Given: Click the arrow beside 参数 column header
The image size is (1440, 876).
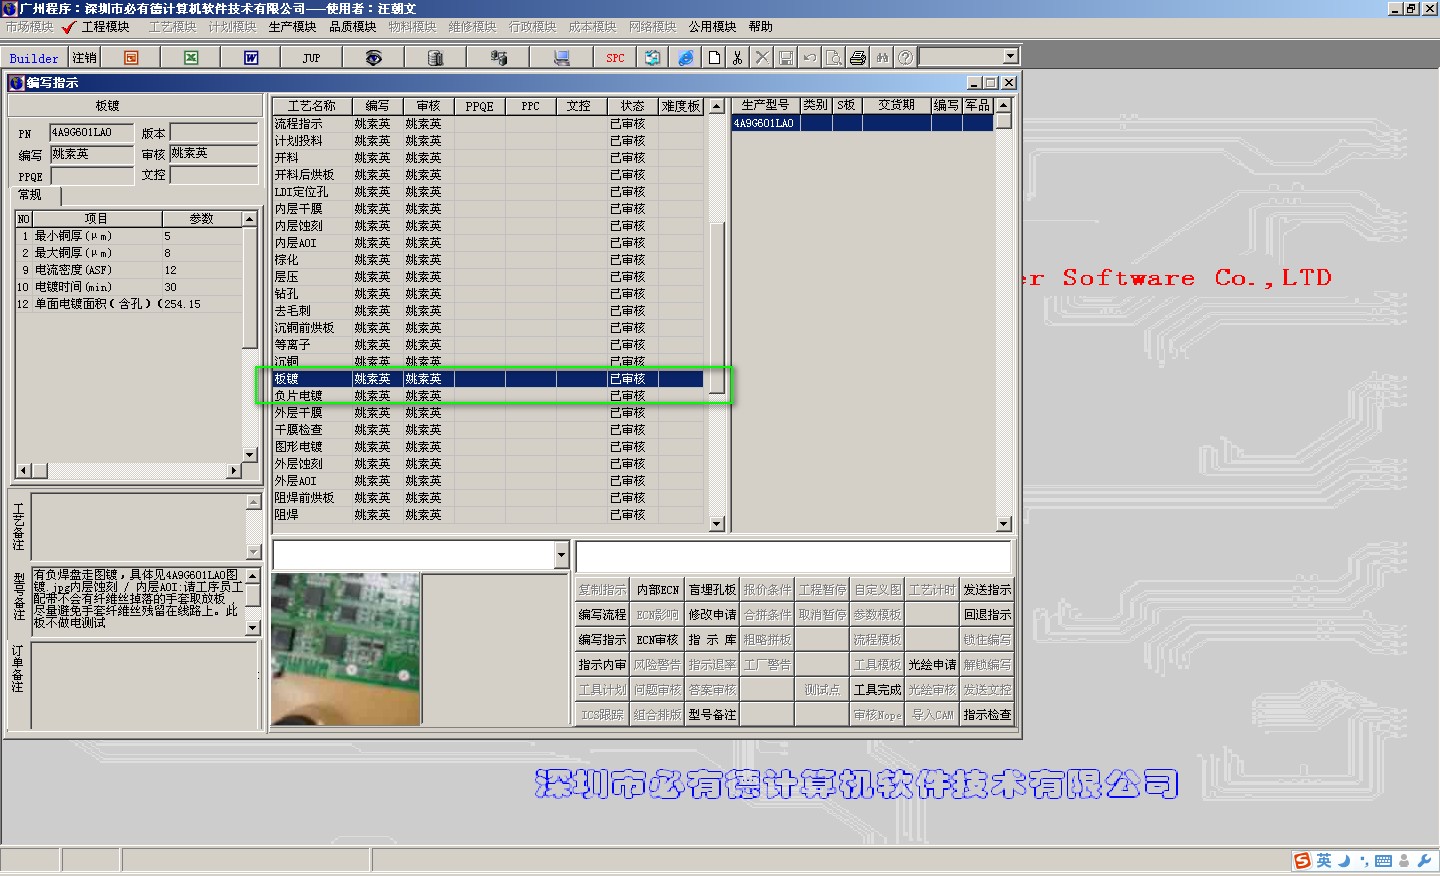Looking at the screenshot, I should [249, 219].
